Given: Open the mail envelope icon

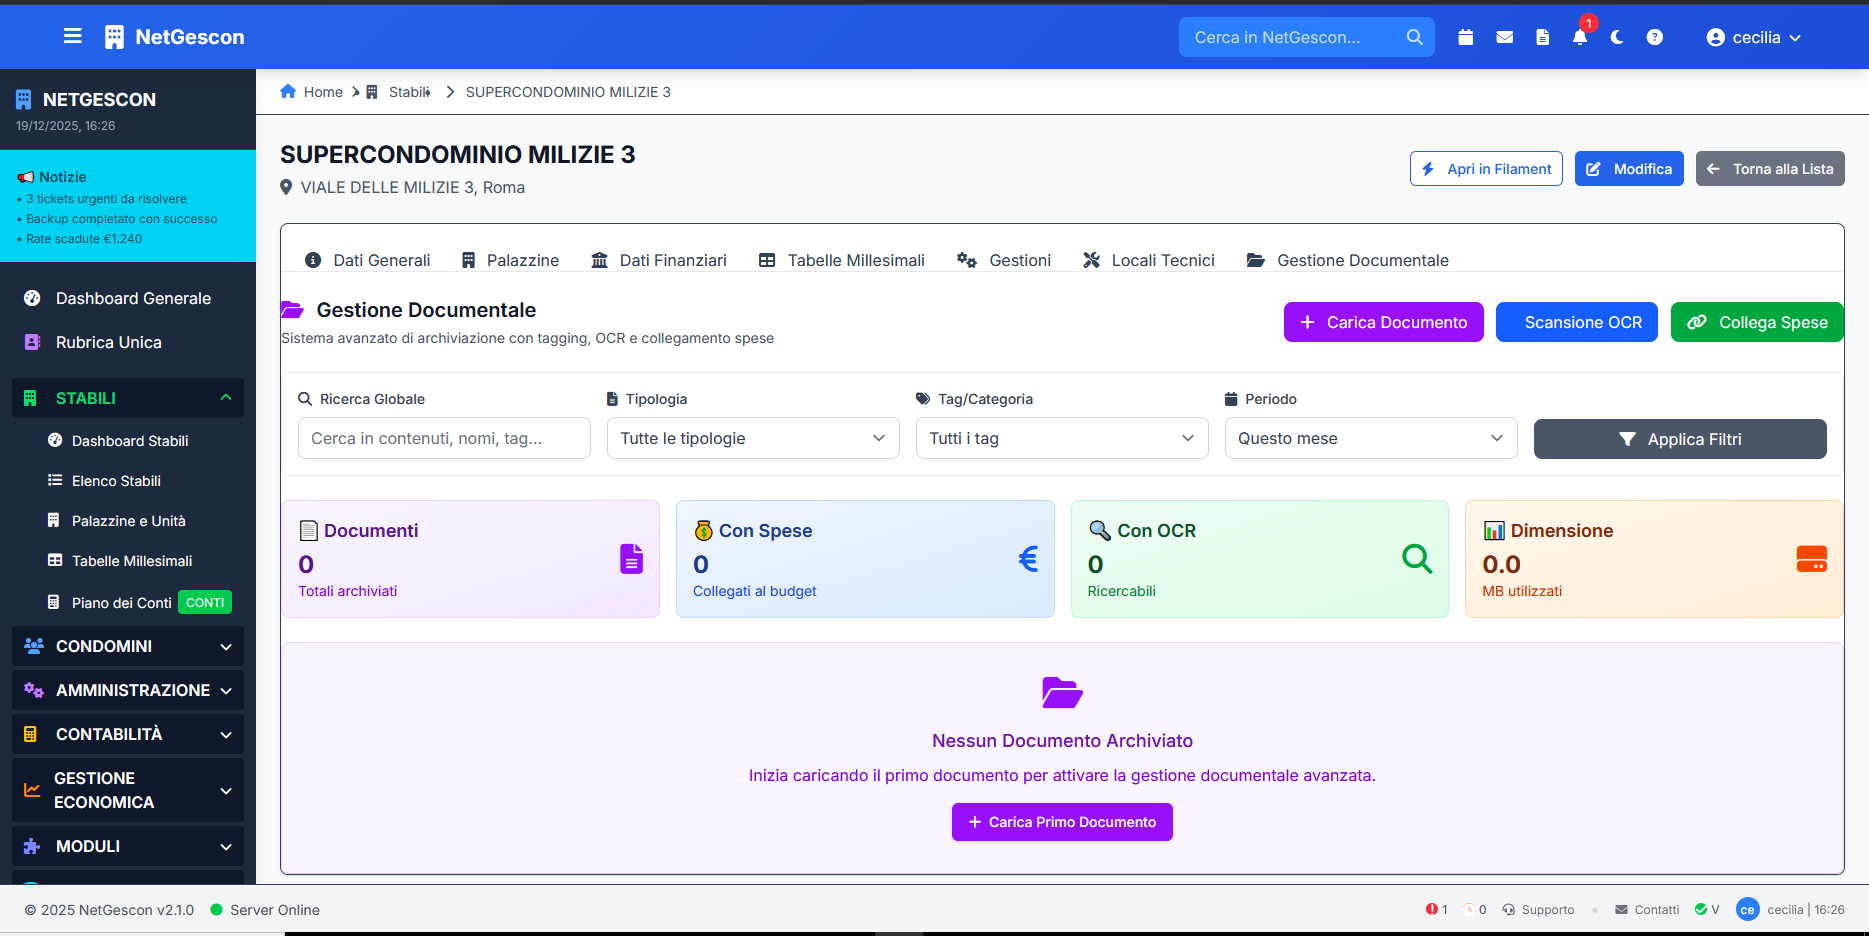Looking at the screenshot, I should pos(1504,37).
